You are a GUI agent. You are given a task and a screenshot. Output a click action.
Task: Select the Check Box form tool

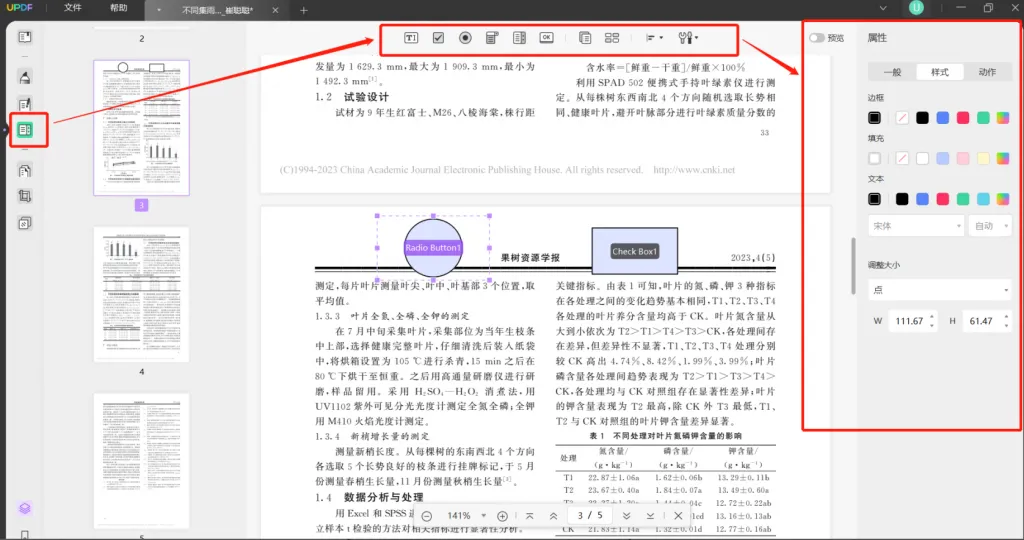click(x=438, y=38)
